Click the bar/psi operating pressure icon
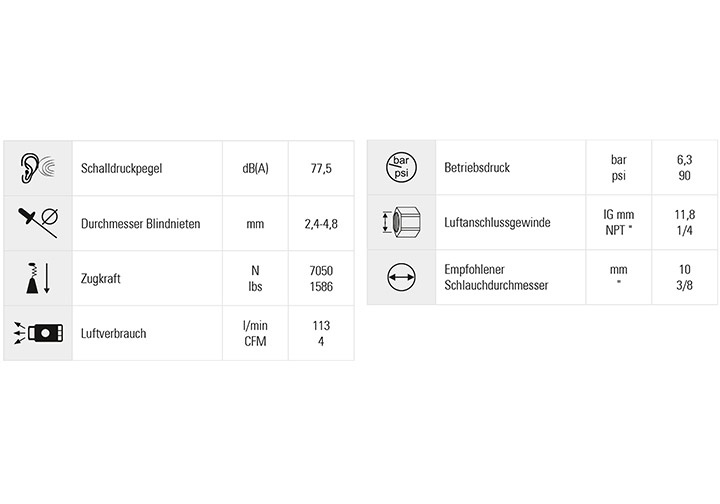Image resolution: width=720 pixels, height=504 pixels. (400, 167)
